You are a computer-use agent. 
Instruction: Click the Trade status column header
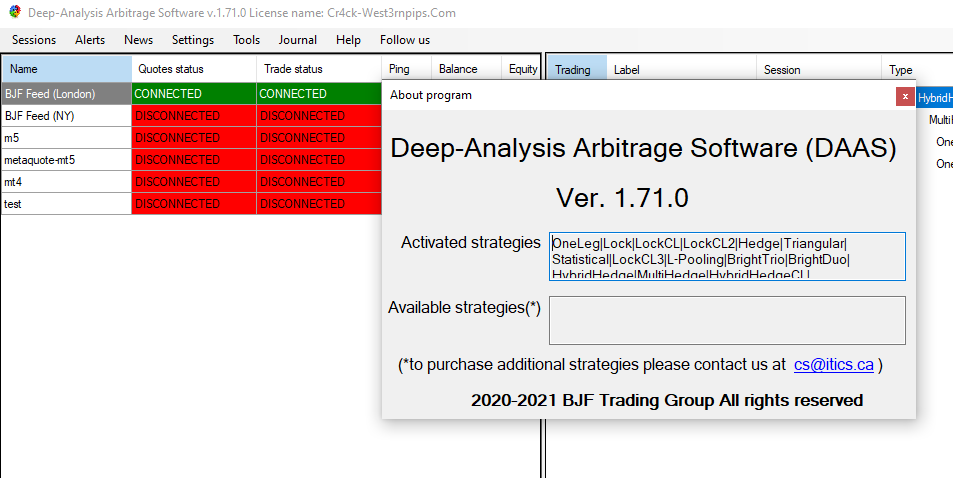pos(319,69)
